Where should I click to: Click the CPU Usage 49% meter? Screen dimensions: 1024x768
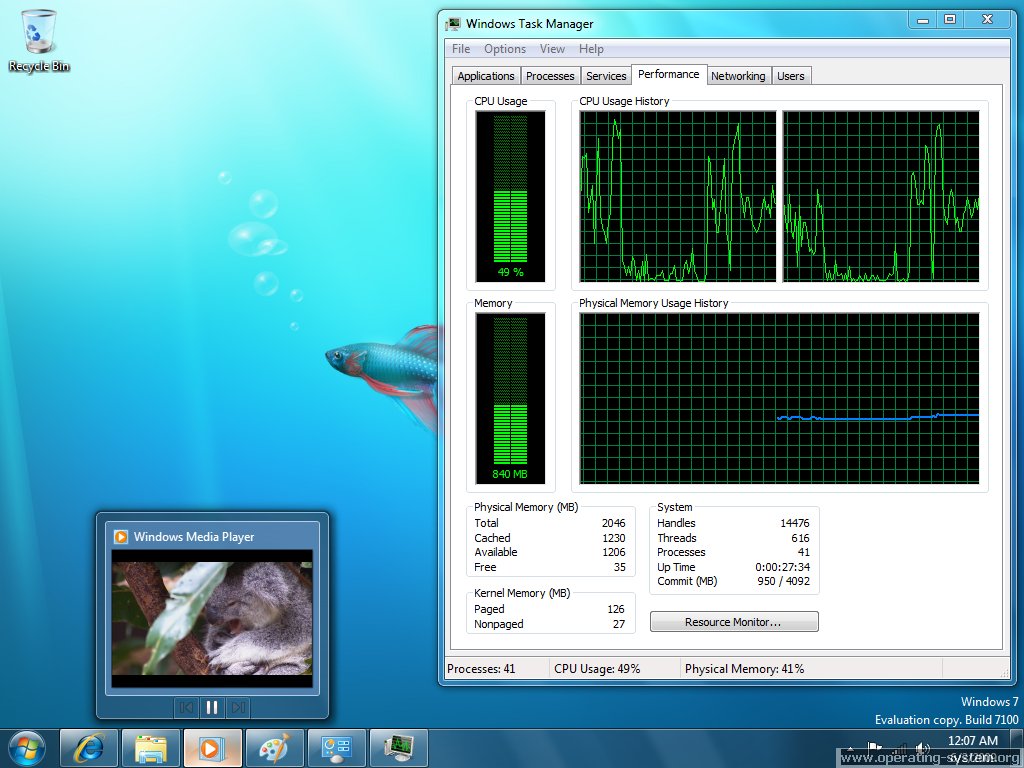[x=510, y=197]
